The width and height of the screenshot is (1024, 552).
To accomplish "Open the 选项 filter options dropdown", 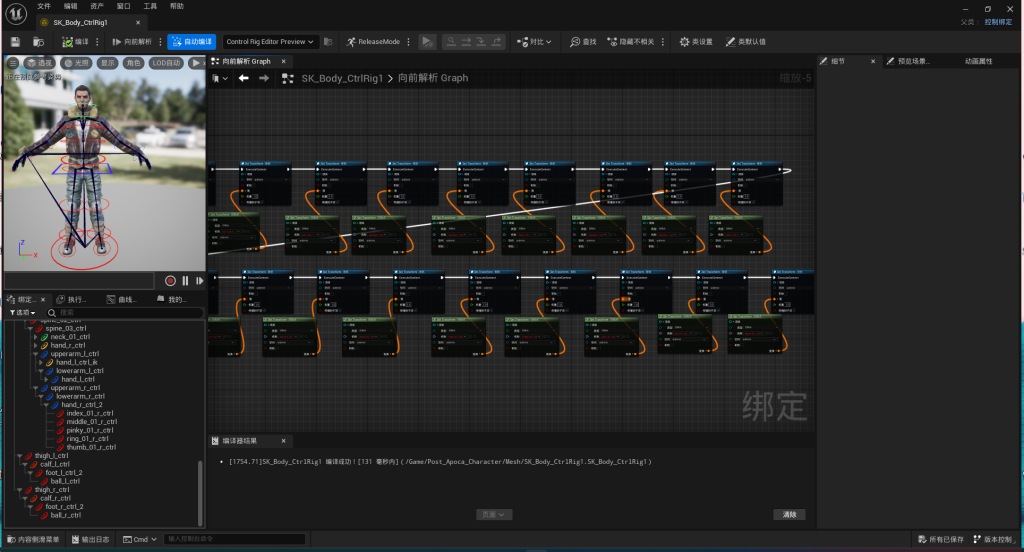I will [x=23, y=313].
